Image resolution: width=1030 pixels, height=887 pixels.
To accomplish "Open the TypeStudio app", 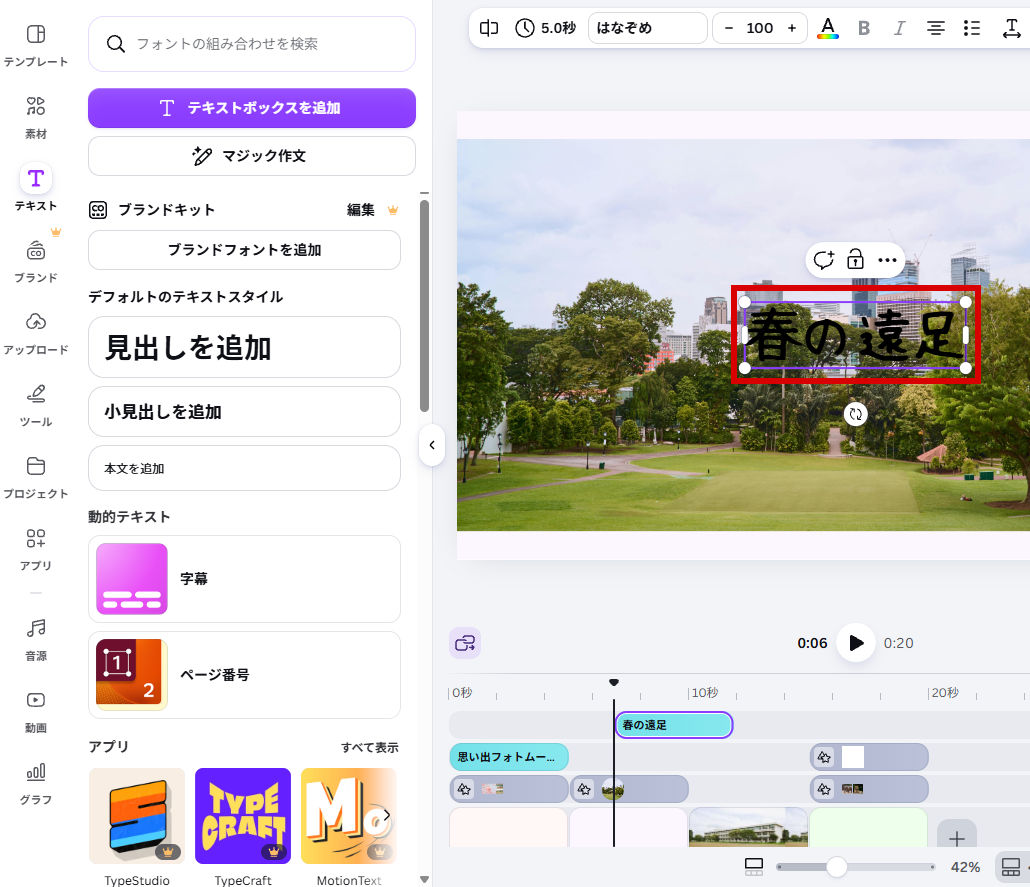I will pos(137,815).
